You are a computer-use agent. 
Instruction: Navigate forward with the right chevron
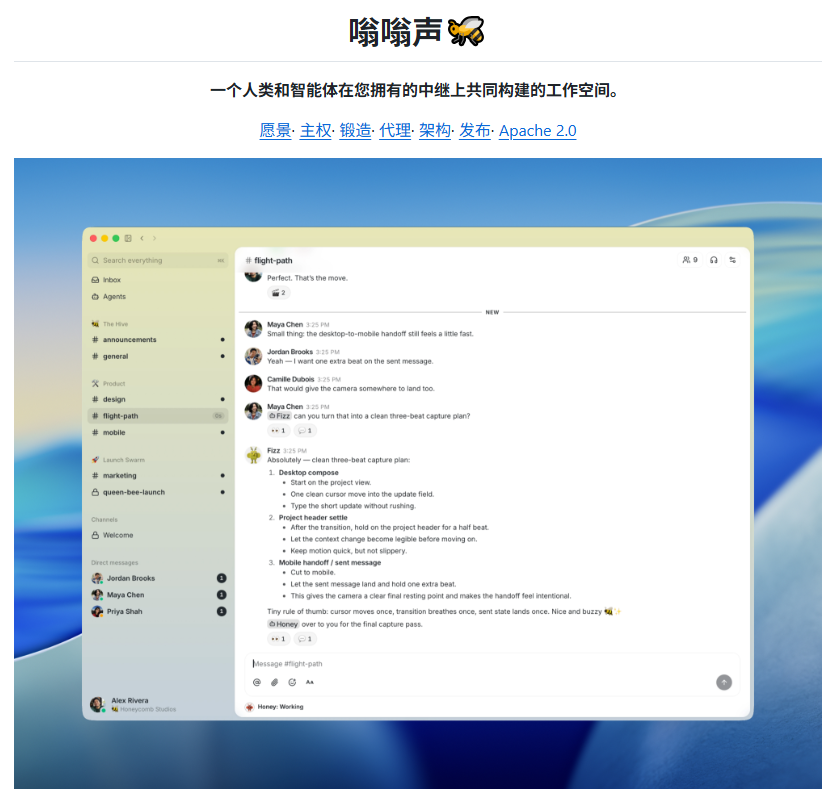[155, 238]
